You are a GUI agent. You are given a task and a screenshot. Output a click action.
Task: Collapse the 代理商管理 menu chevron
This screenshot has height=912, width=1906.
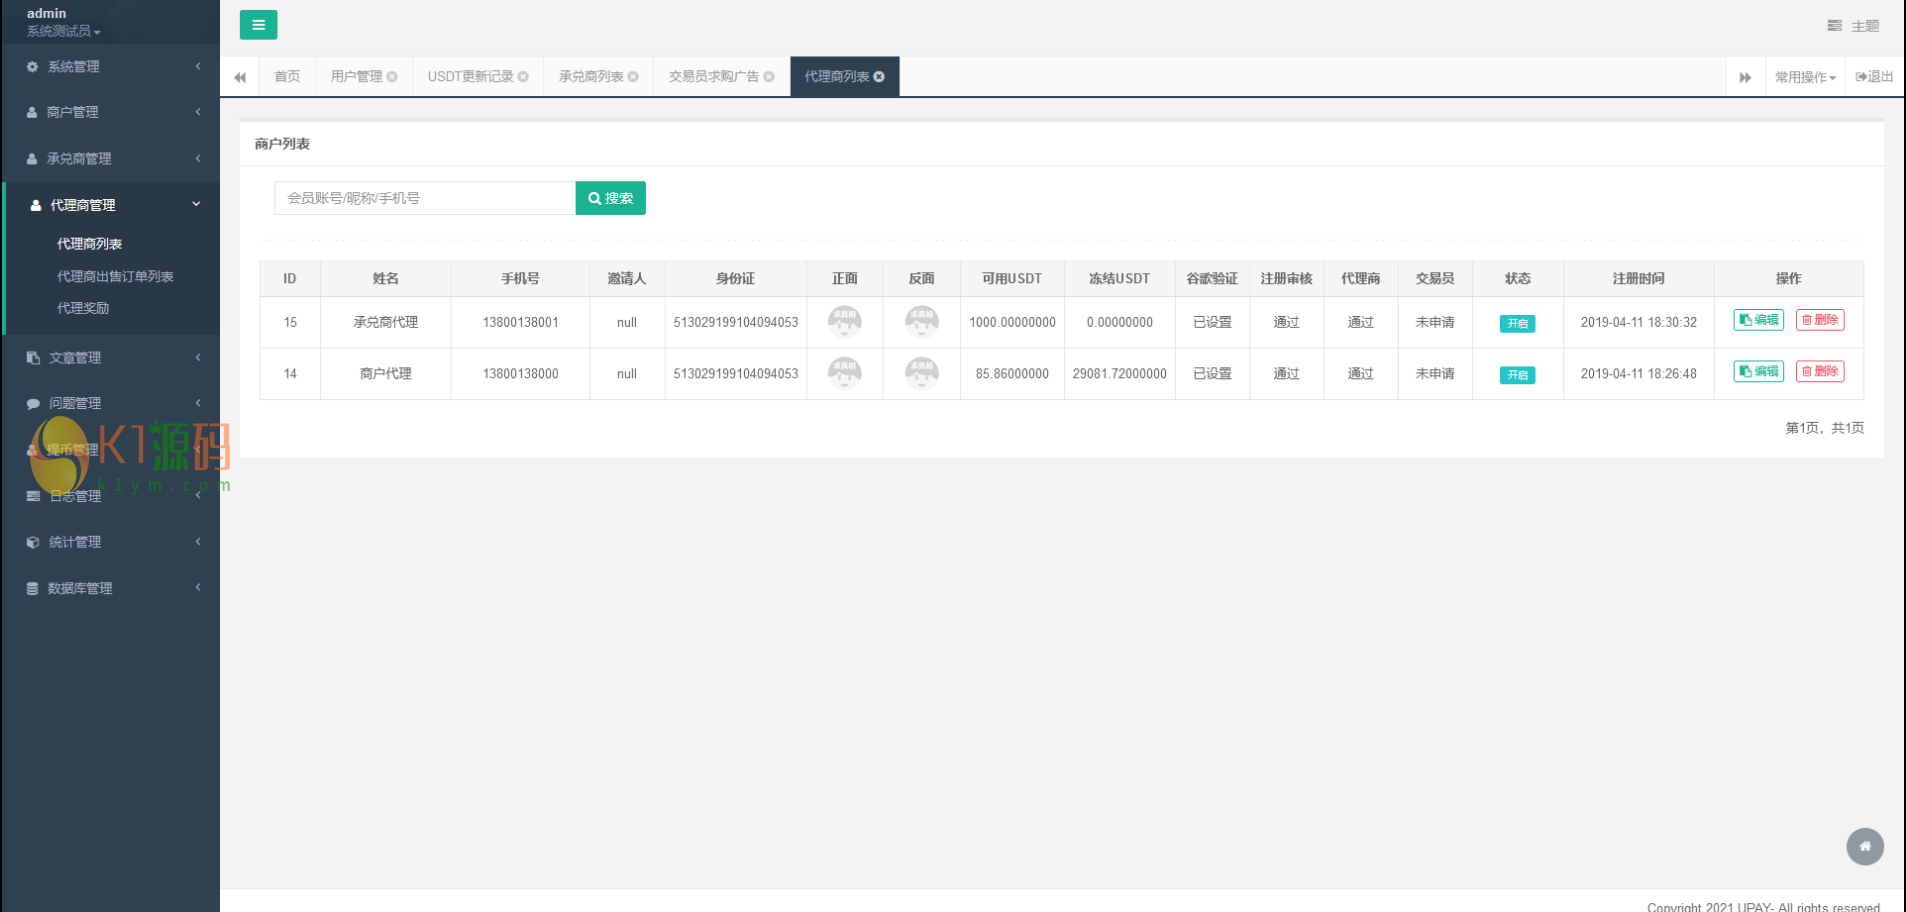(x=196, y=204)
